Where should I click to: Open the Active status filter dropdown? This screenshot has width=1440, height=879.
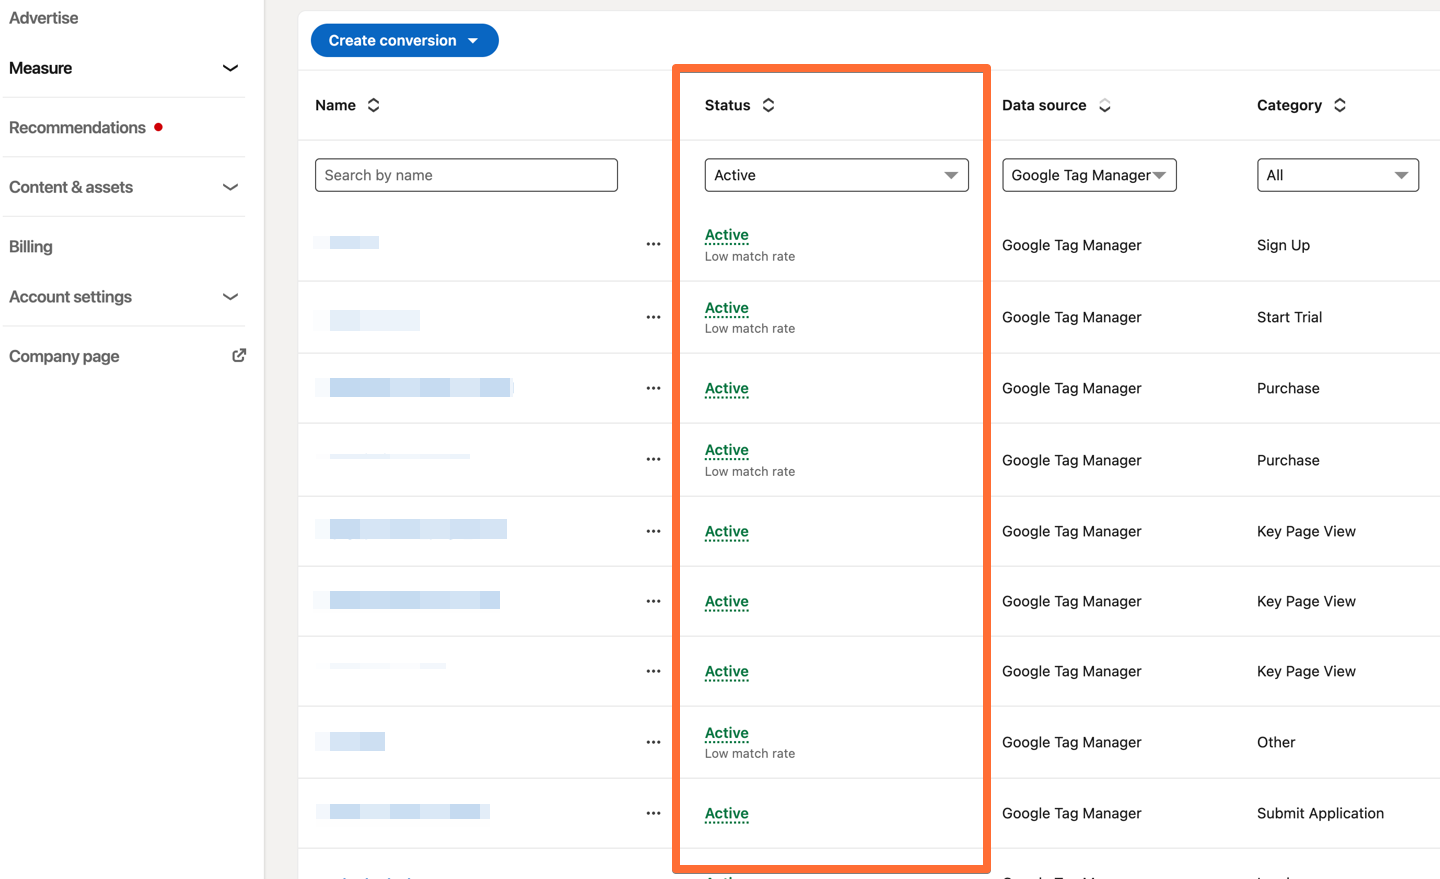pos(836,175)
